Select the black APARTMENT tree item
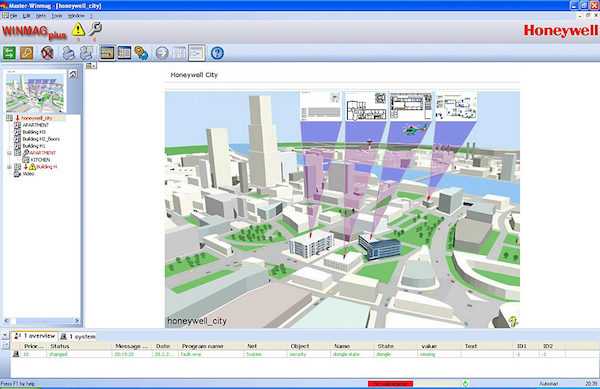The image size is (600, 389). point(36,125)
